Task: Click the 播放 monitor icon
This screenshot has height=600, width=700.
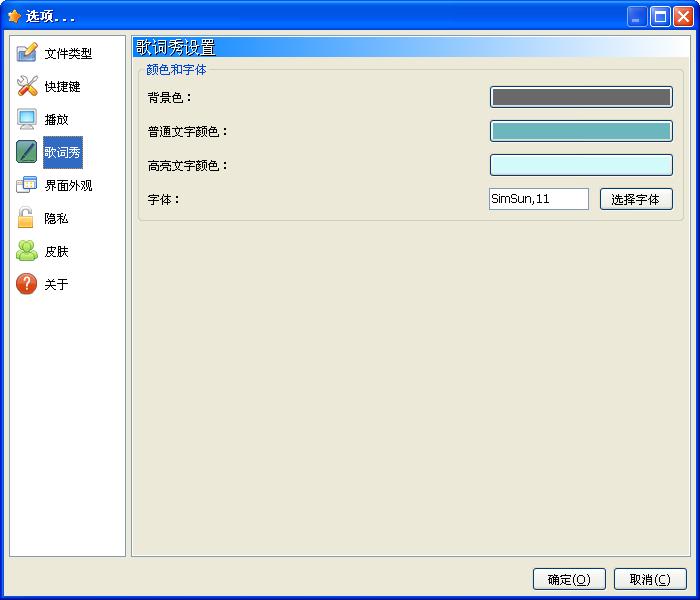Action: pyautogui.click(x=27, y=119)
